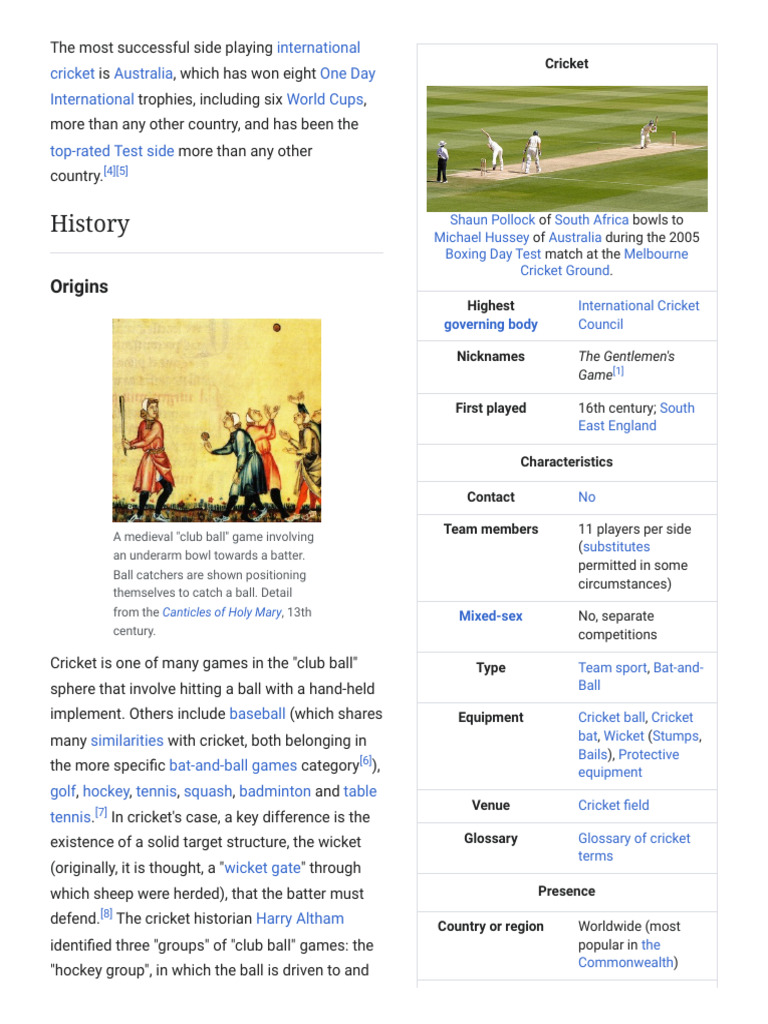Open the Cricket ball equipment link
Image resolution: width=768 pixels, height=1024 pixels.
coord(612,717)
